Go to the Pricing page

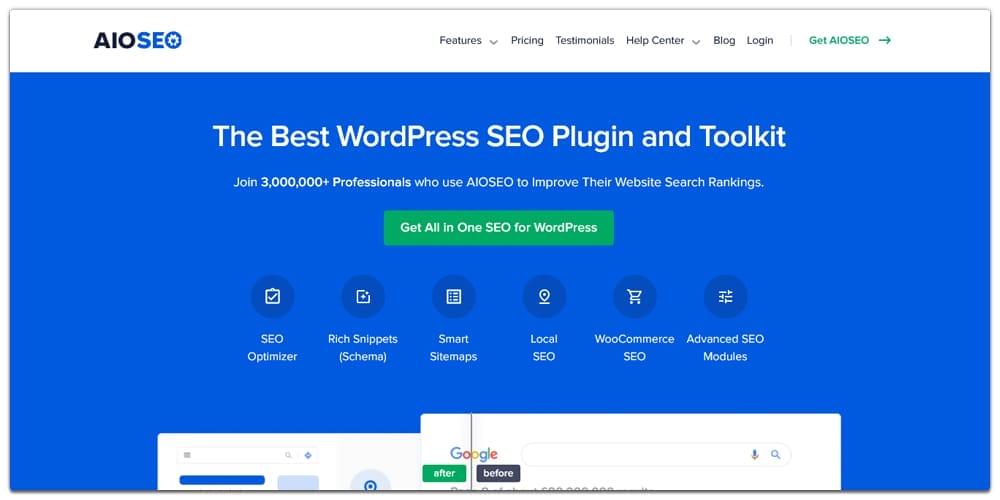(x=527, y=40)
